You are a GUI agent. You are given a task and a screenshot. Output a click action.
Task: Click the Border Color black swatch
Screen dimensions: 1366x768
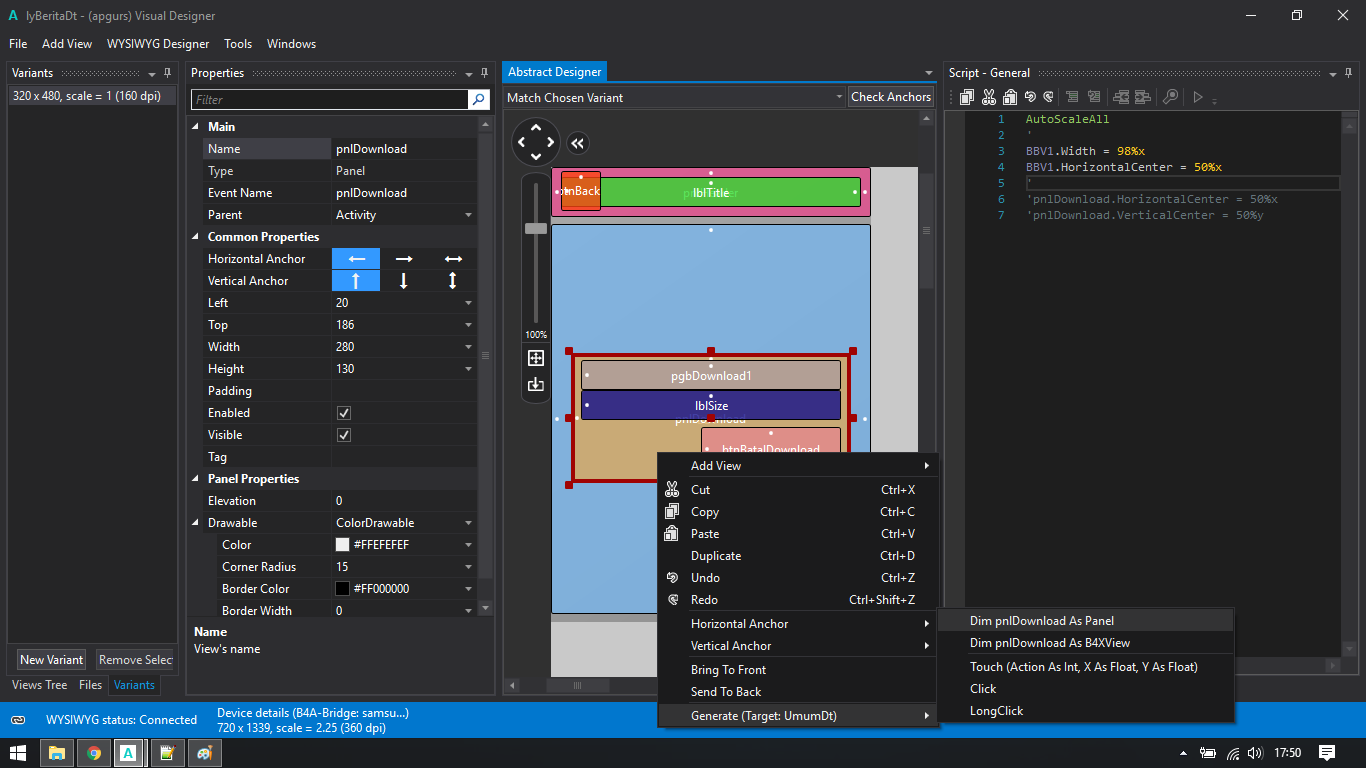(343, 589)
